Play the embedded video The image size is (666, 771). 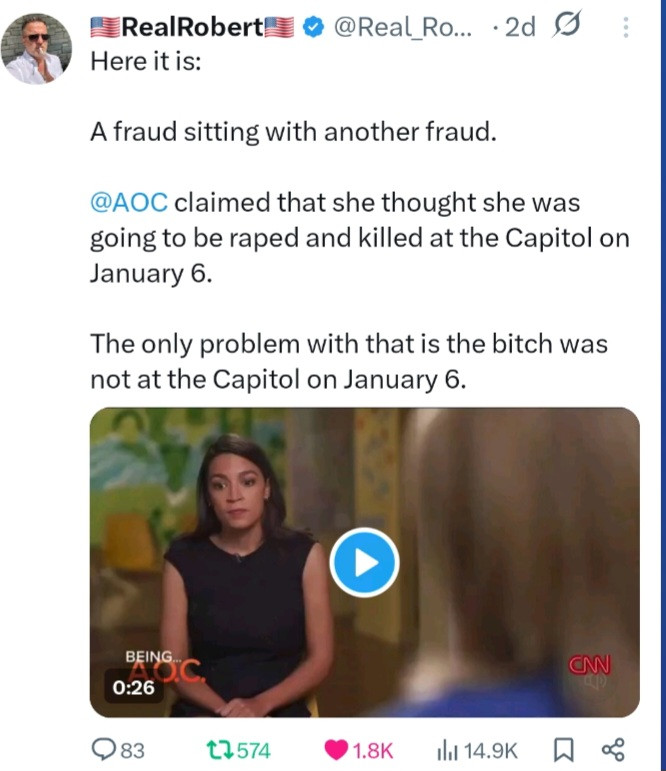[x=364, y=561]
